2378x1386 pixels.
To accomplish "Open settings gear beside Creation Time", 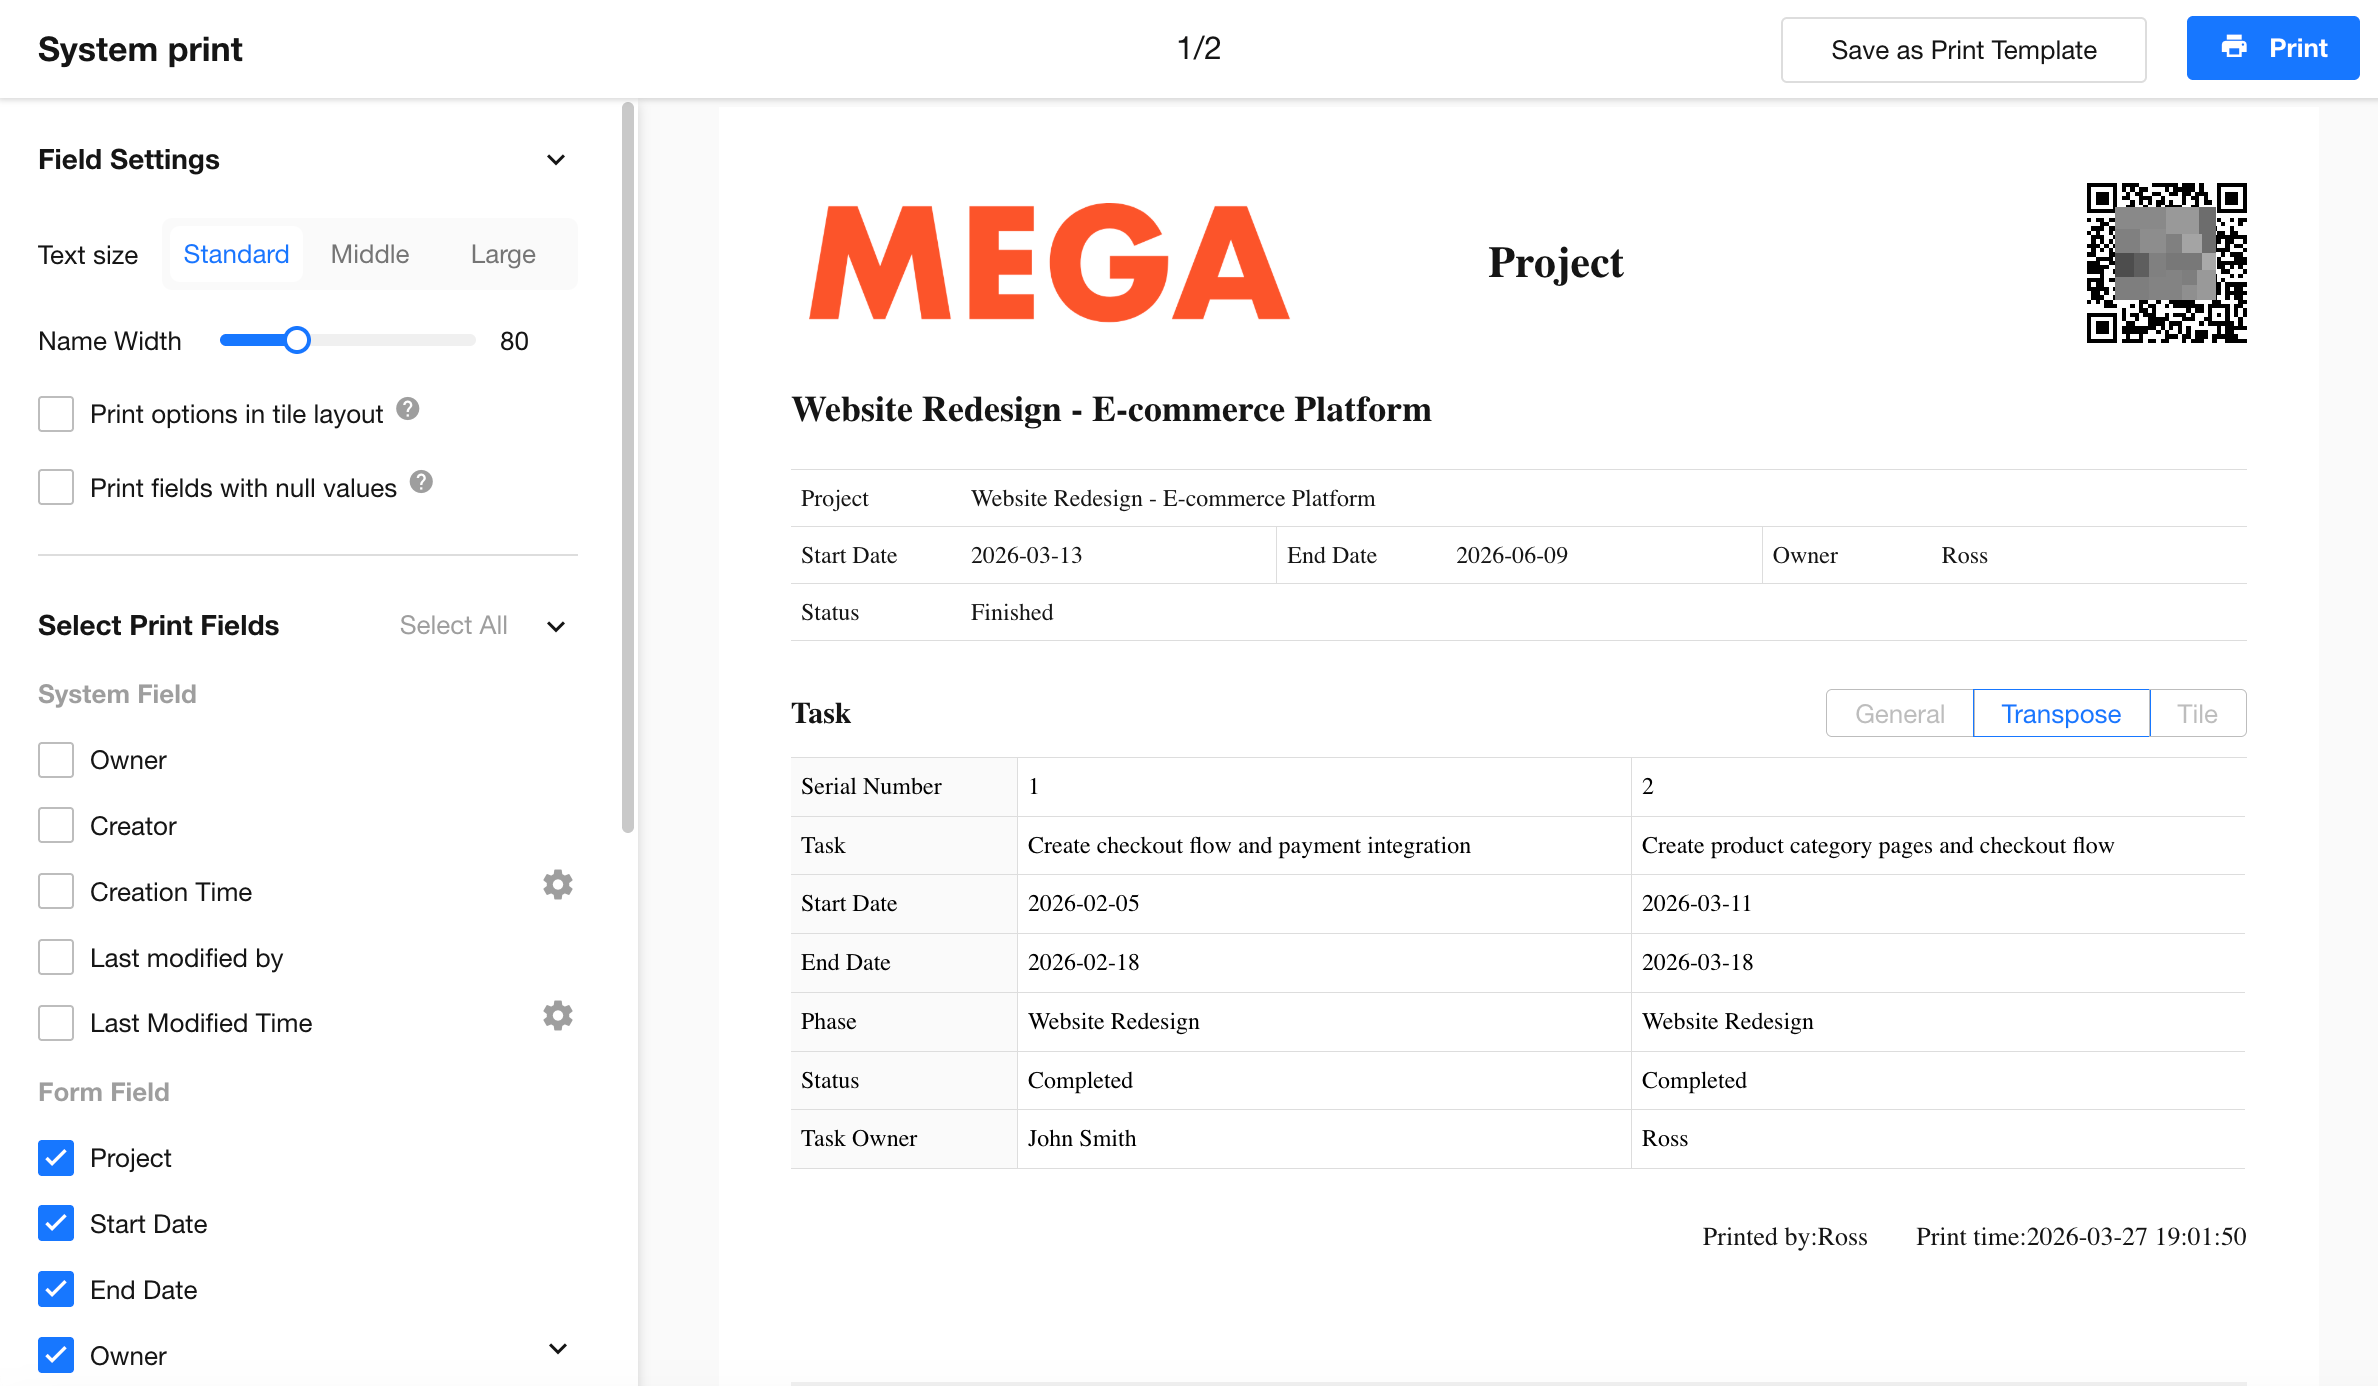I will point(557,885).
